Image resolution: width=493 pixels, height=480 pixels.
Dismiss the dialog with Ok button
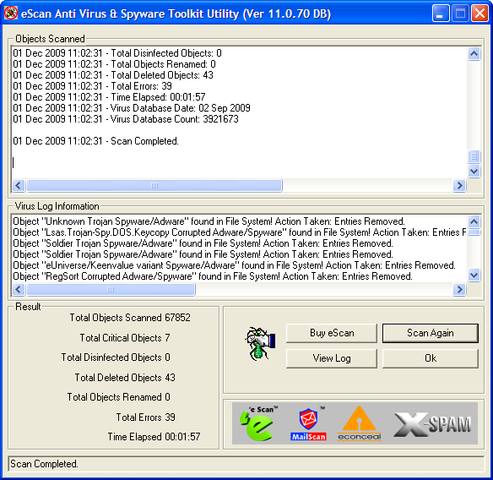(x=430, y=358)
